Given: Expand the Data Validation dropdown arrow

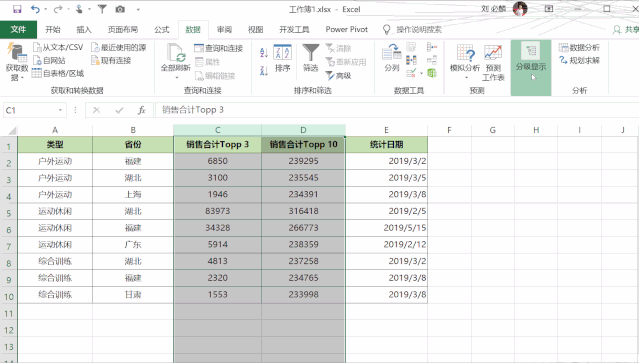Looking at the screenshot, I should [421, 74].
